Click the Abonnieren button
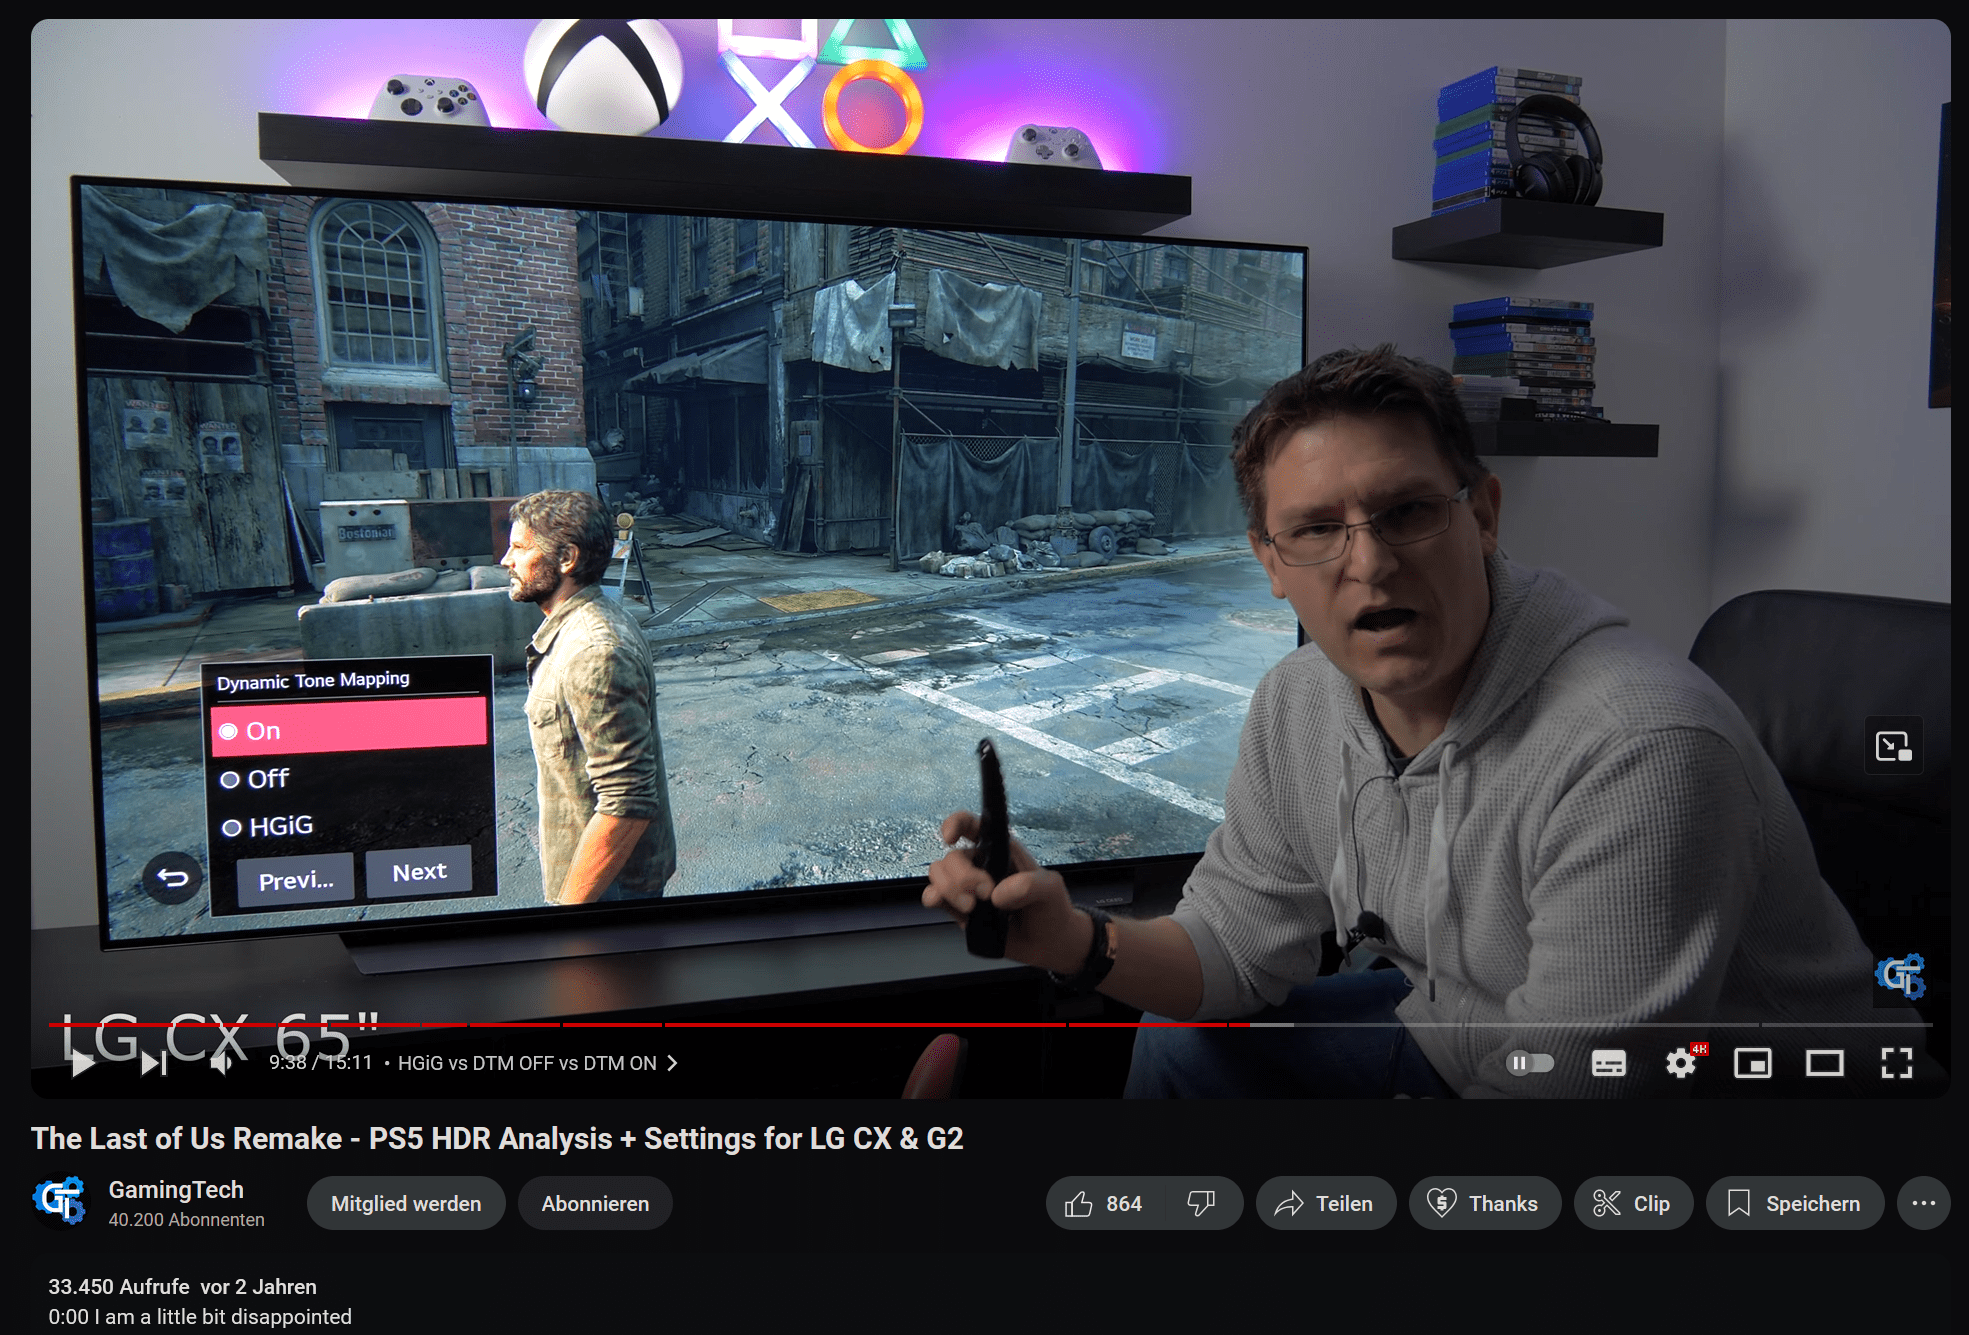The height and width of the screenshot is (1335, 1969). pos(595,1204)
